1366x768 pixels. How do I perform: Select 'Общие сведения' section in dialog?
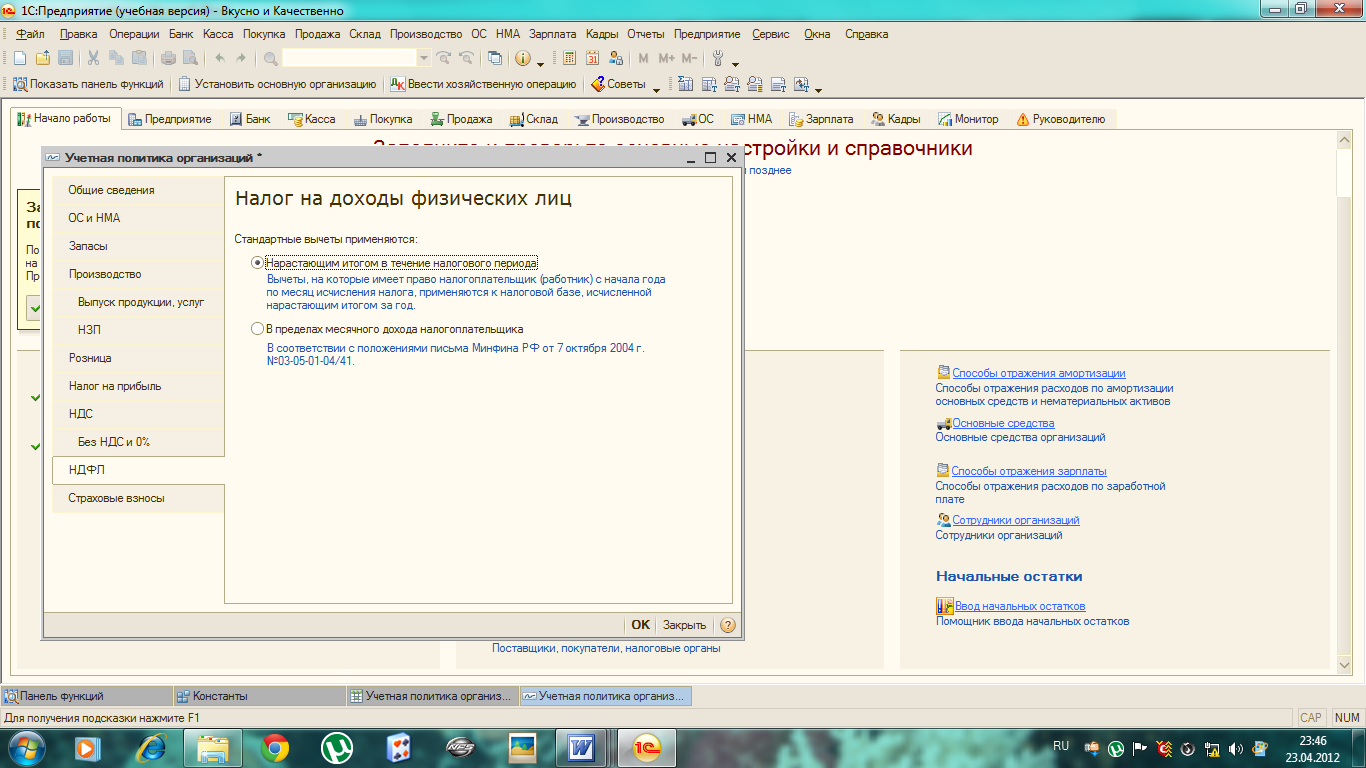138,190
